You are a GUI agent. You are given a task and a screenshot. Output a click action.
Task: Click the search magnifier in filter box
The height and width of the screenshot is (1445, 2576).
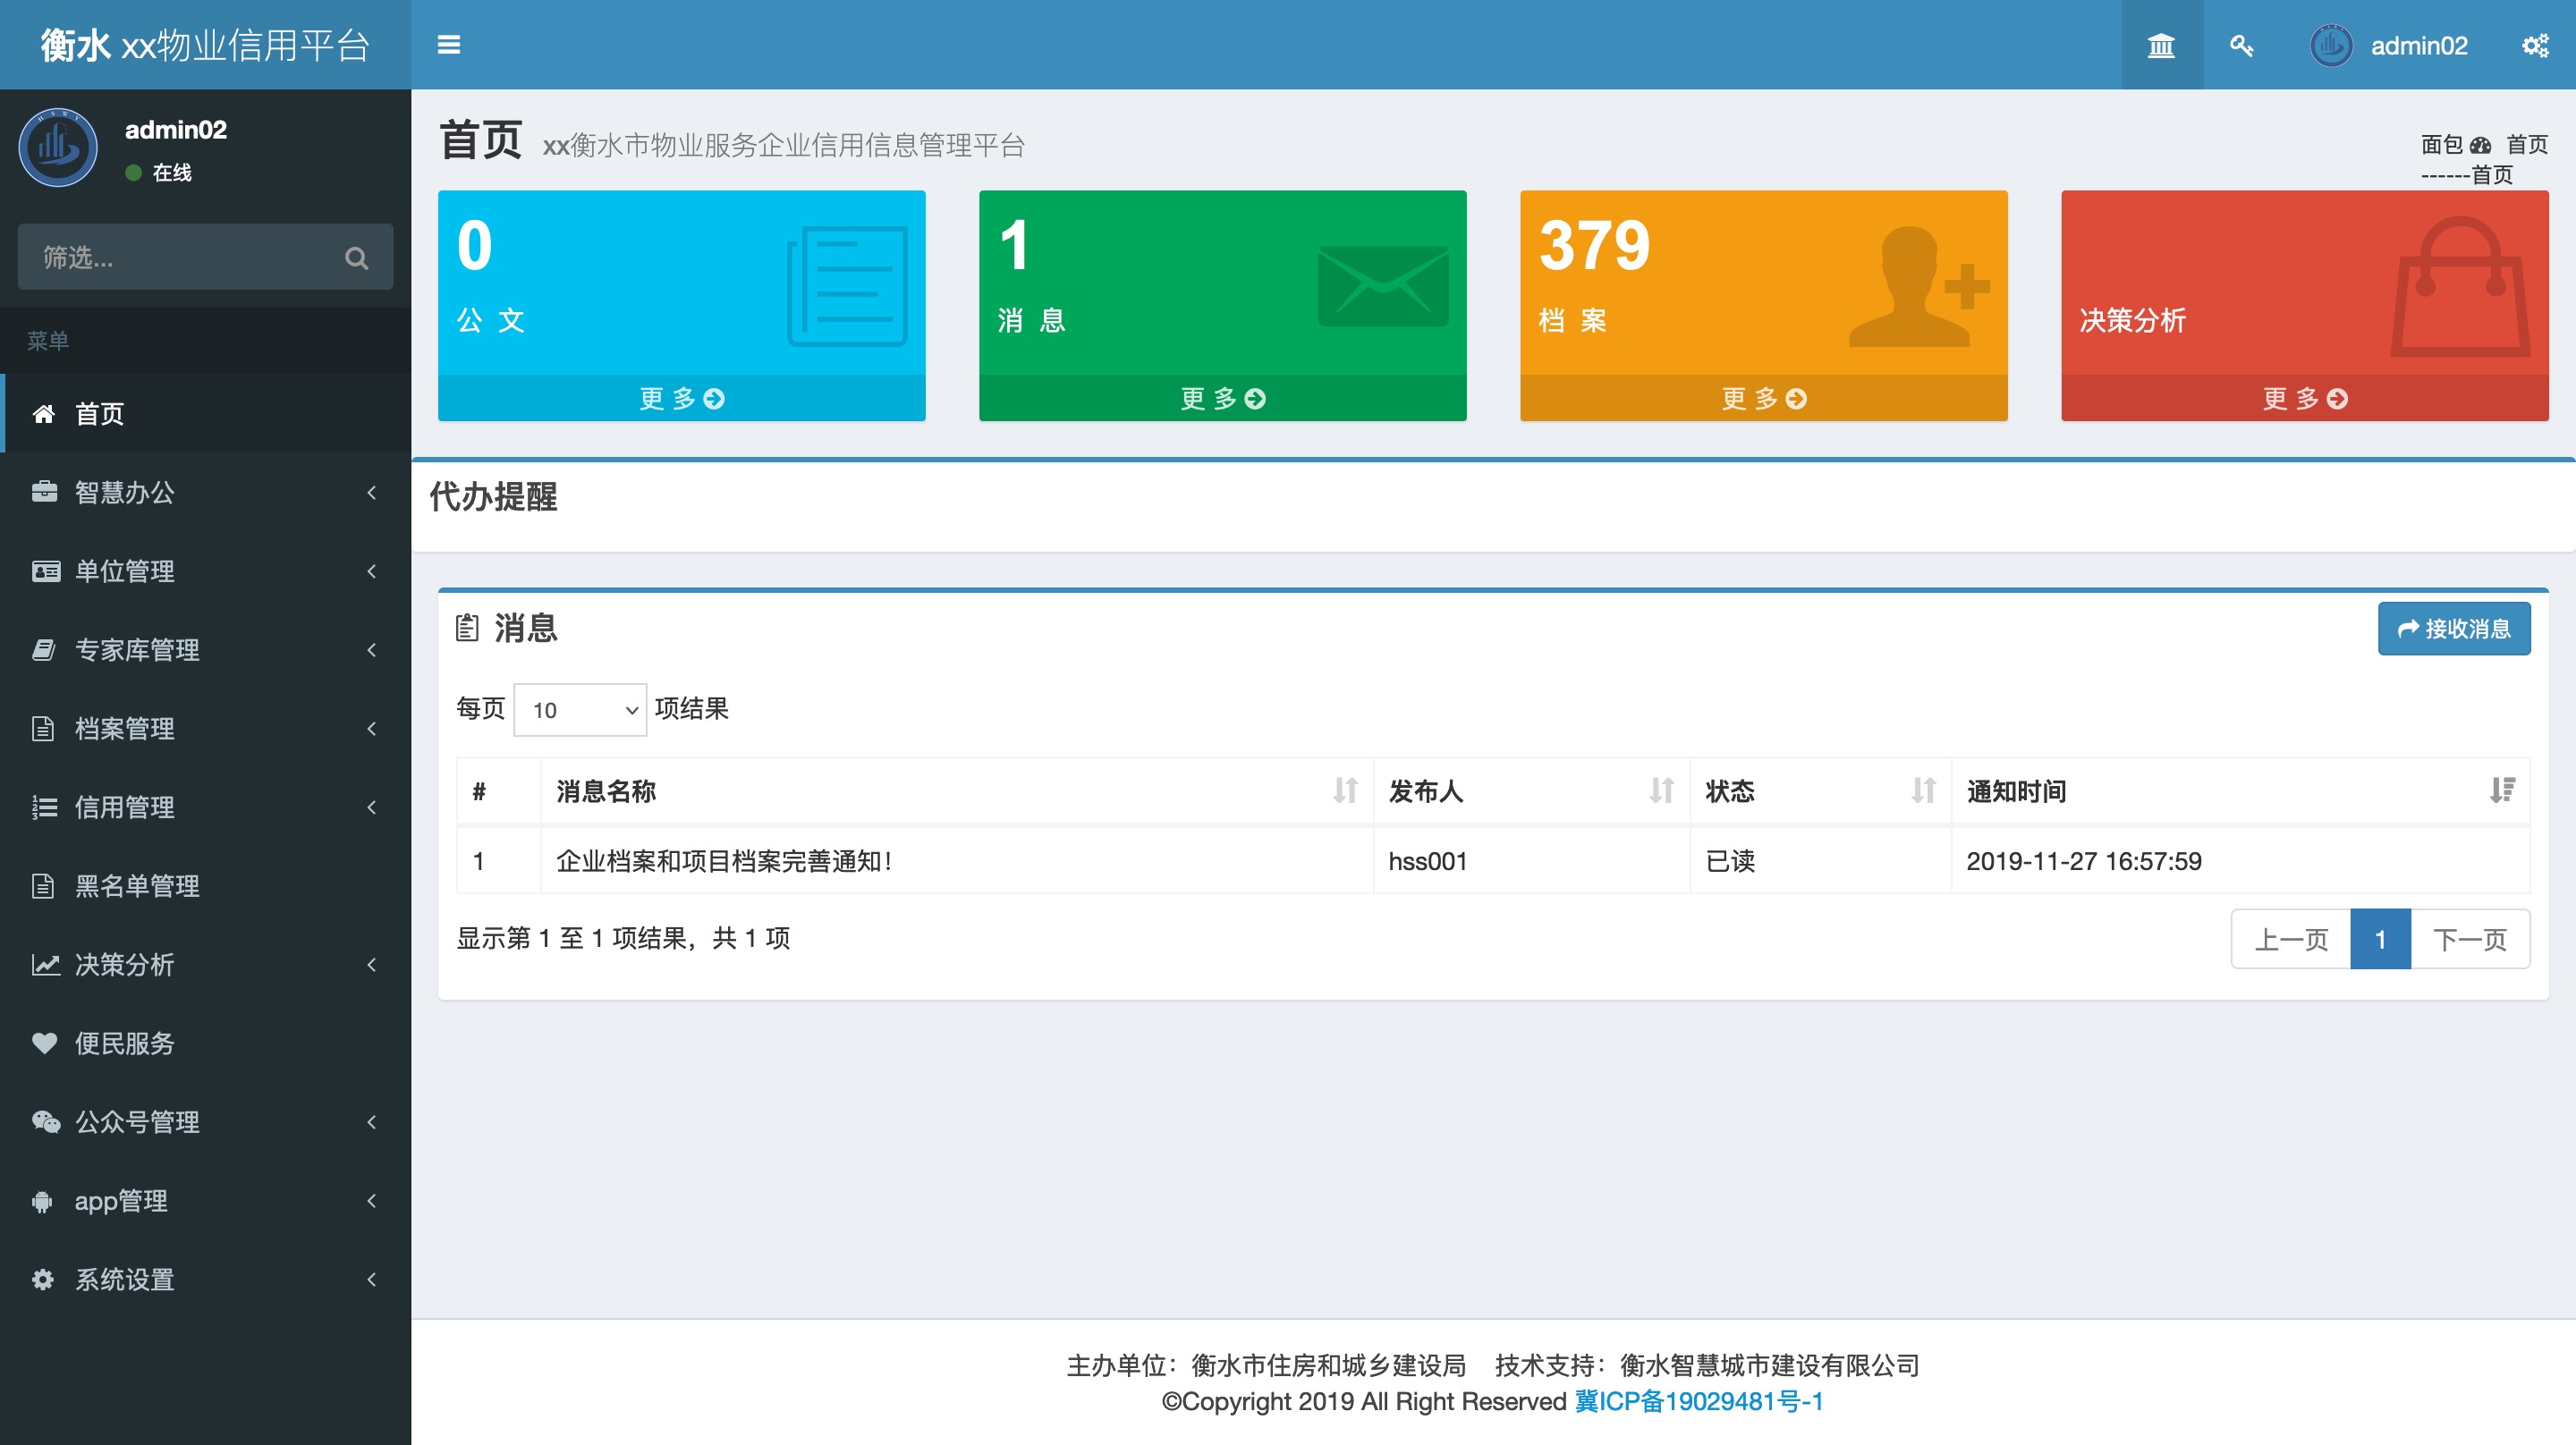point(356,258)
